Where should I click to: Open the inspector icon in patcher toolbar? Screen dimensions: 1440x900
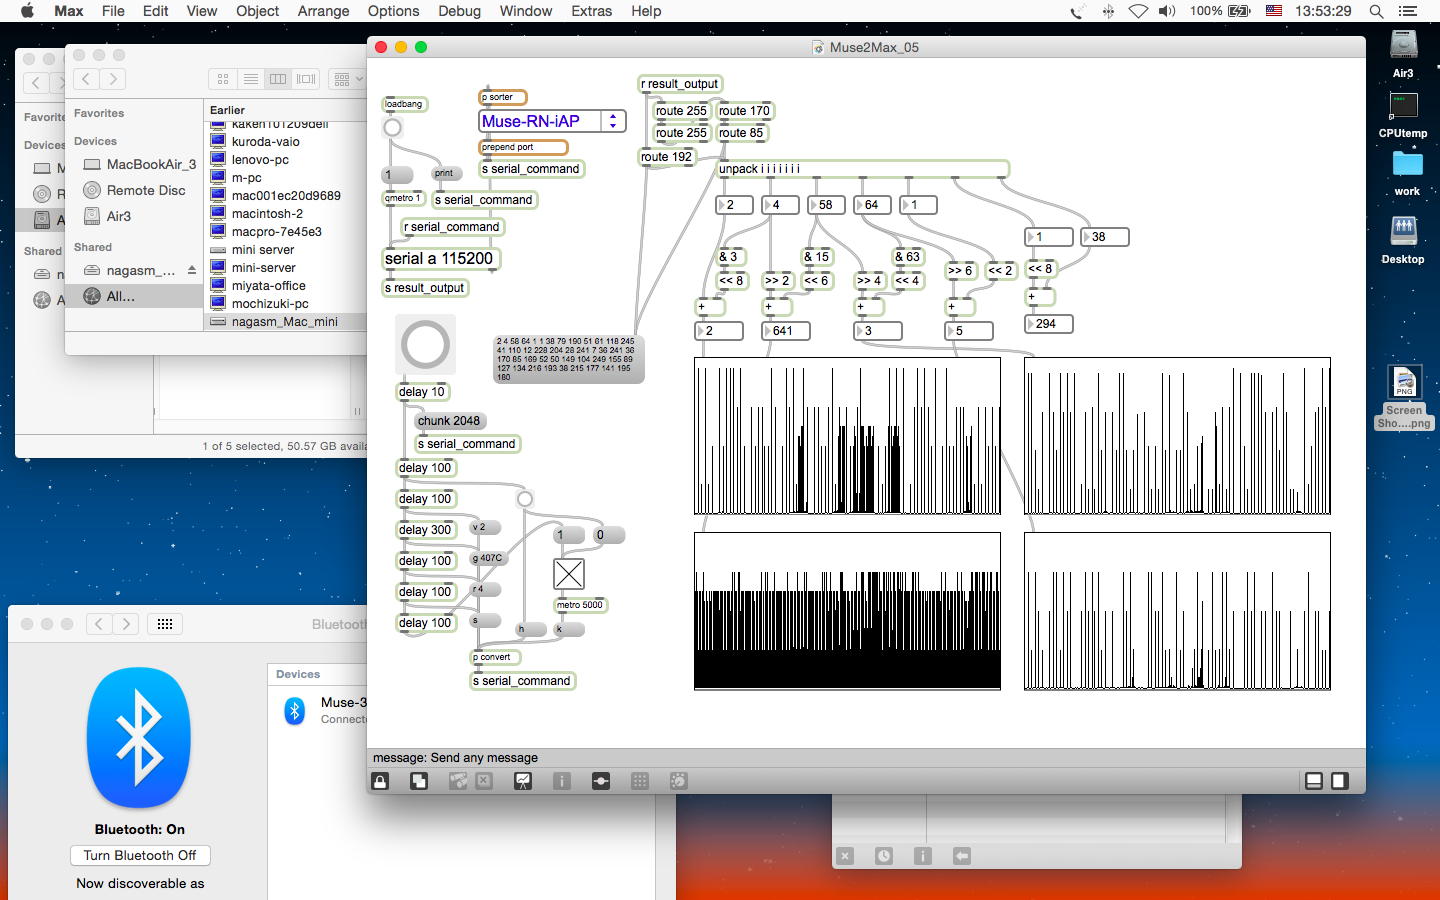(x=562, y=781)
